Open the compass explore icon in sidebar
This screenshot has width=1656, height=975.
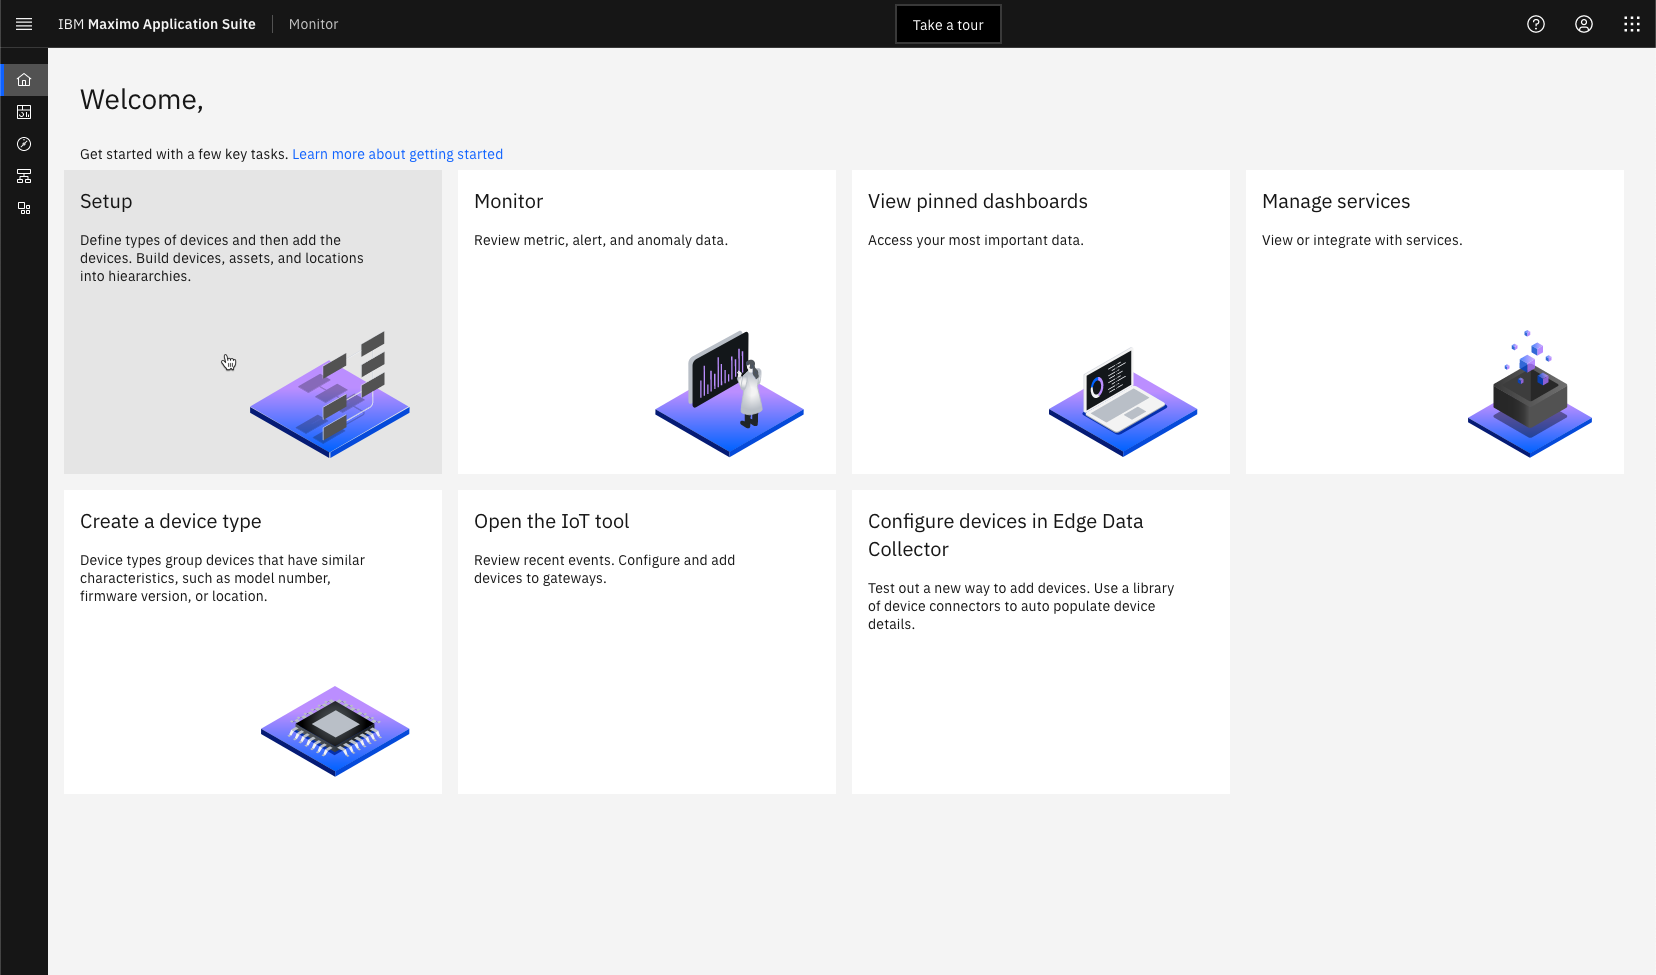24,144
